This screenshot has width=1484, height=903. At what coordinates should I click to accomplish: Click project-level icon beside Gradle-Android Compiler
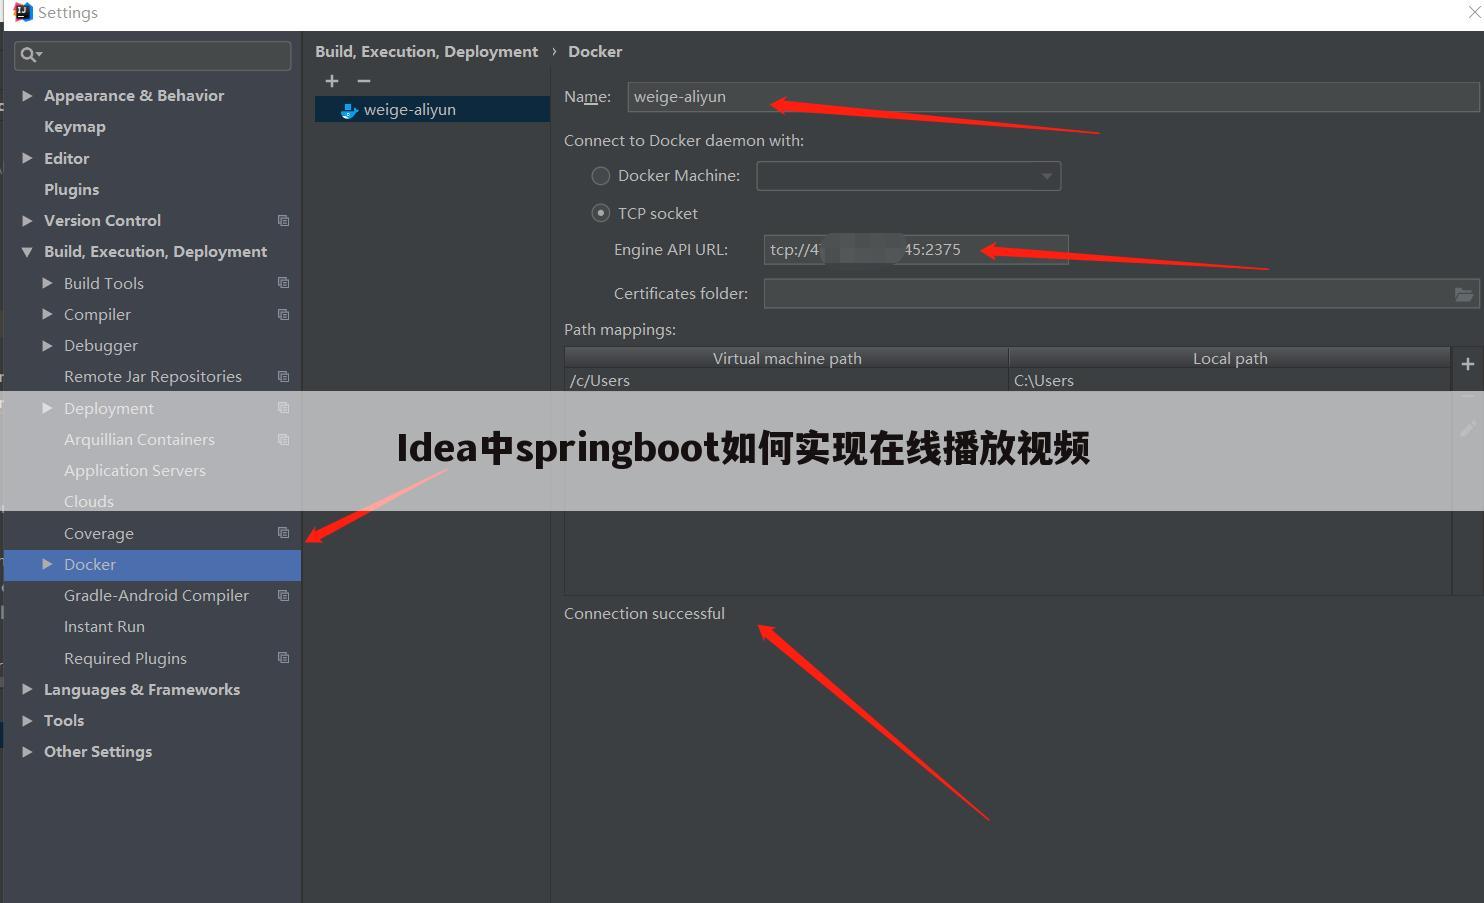coord(283,595)
